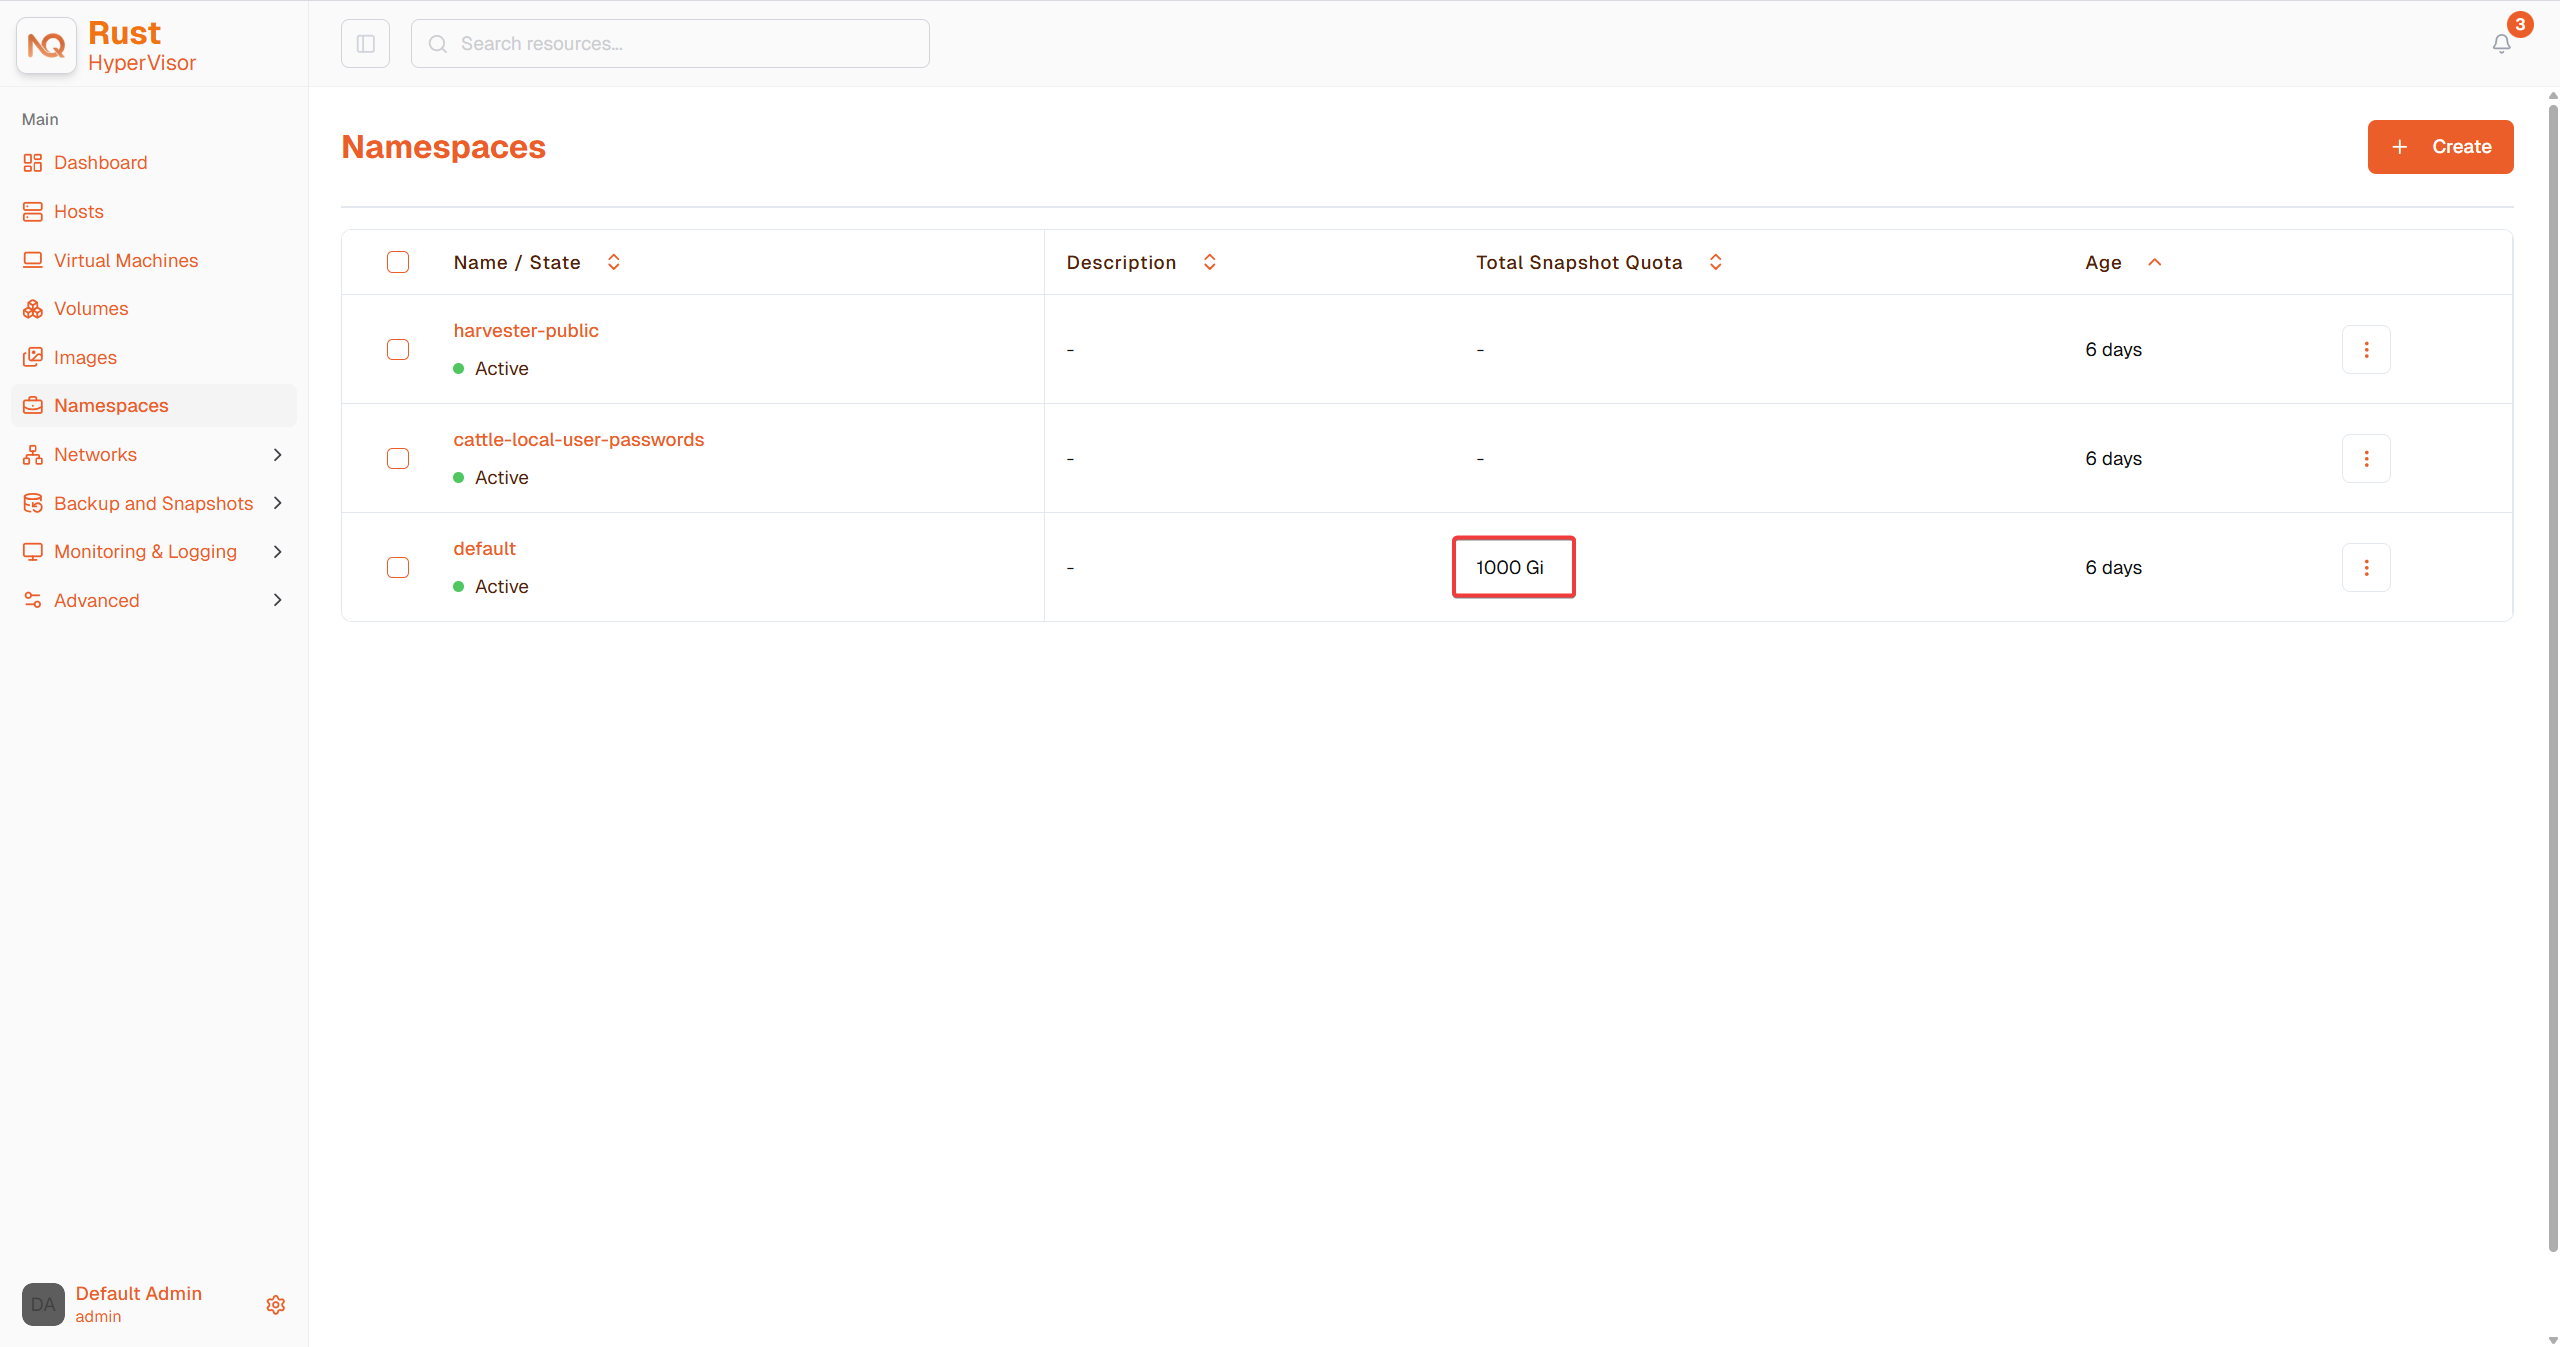
Task: Click the Networks topology icon
Action: (33, 455)
